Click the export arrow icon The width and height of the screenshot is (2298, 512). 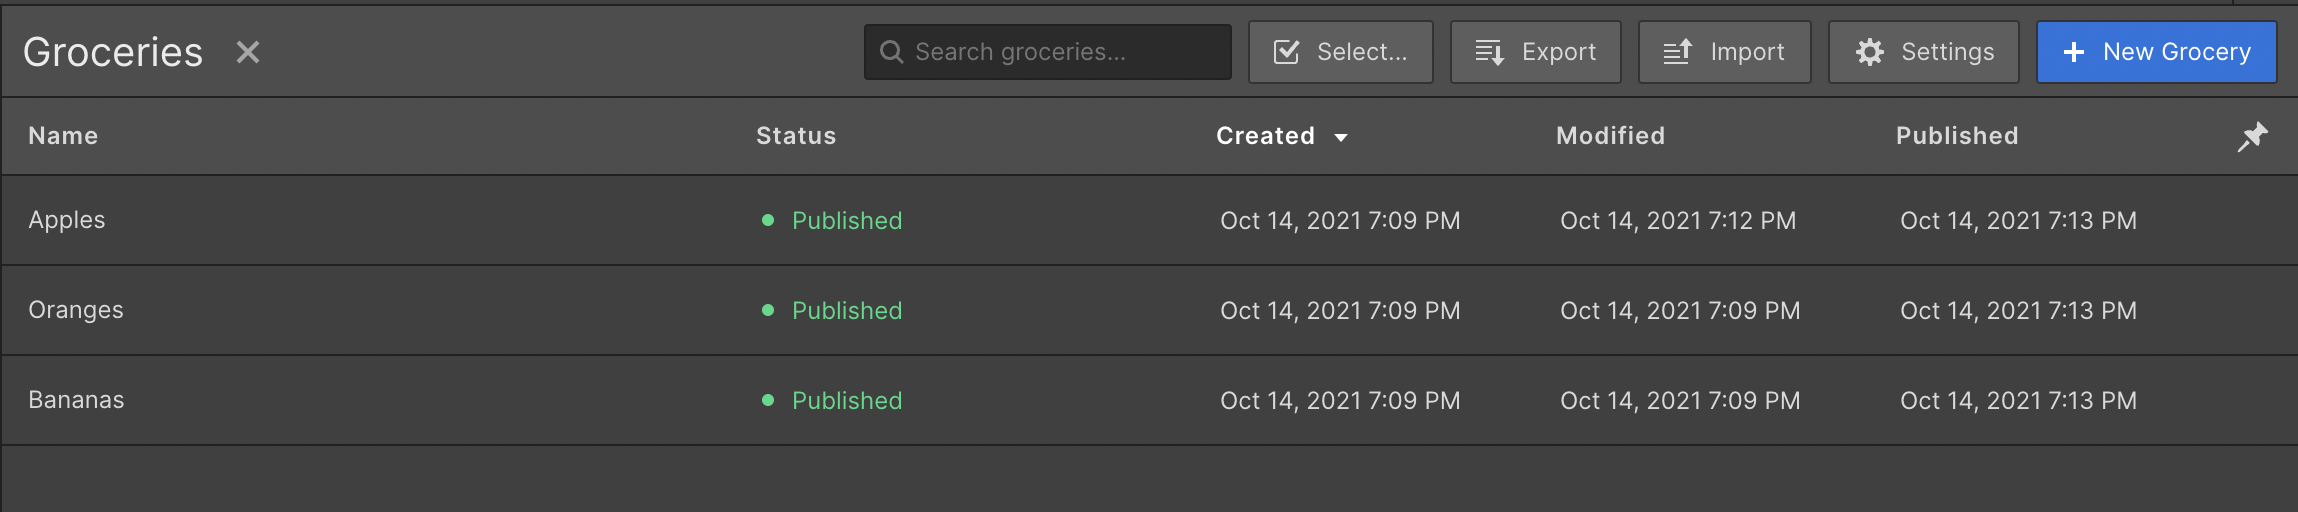(x=1490, y=52)
